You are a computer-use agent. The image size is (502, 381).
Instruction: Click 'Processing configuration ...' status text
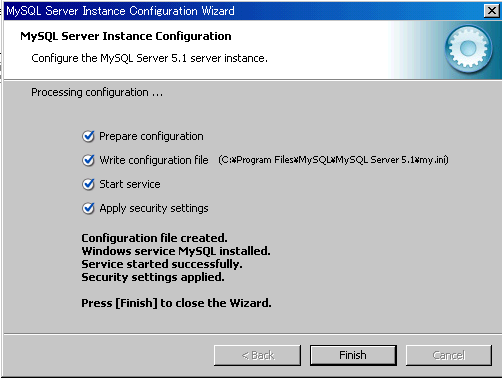97,92
